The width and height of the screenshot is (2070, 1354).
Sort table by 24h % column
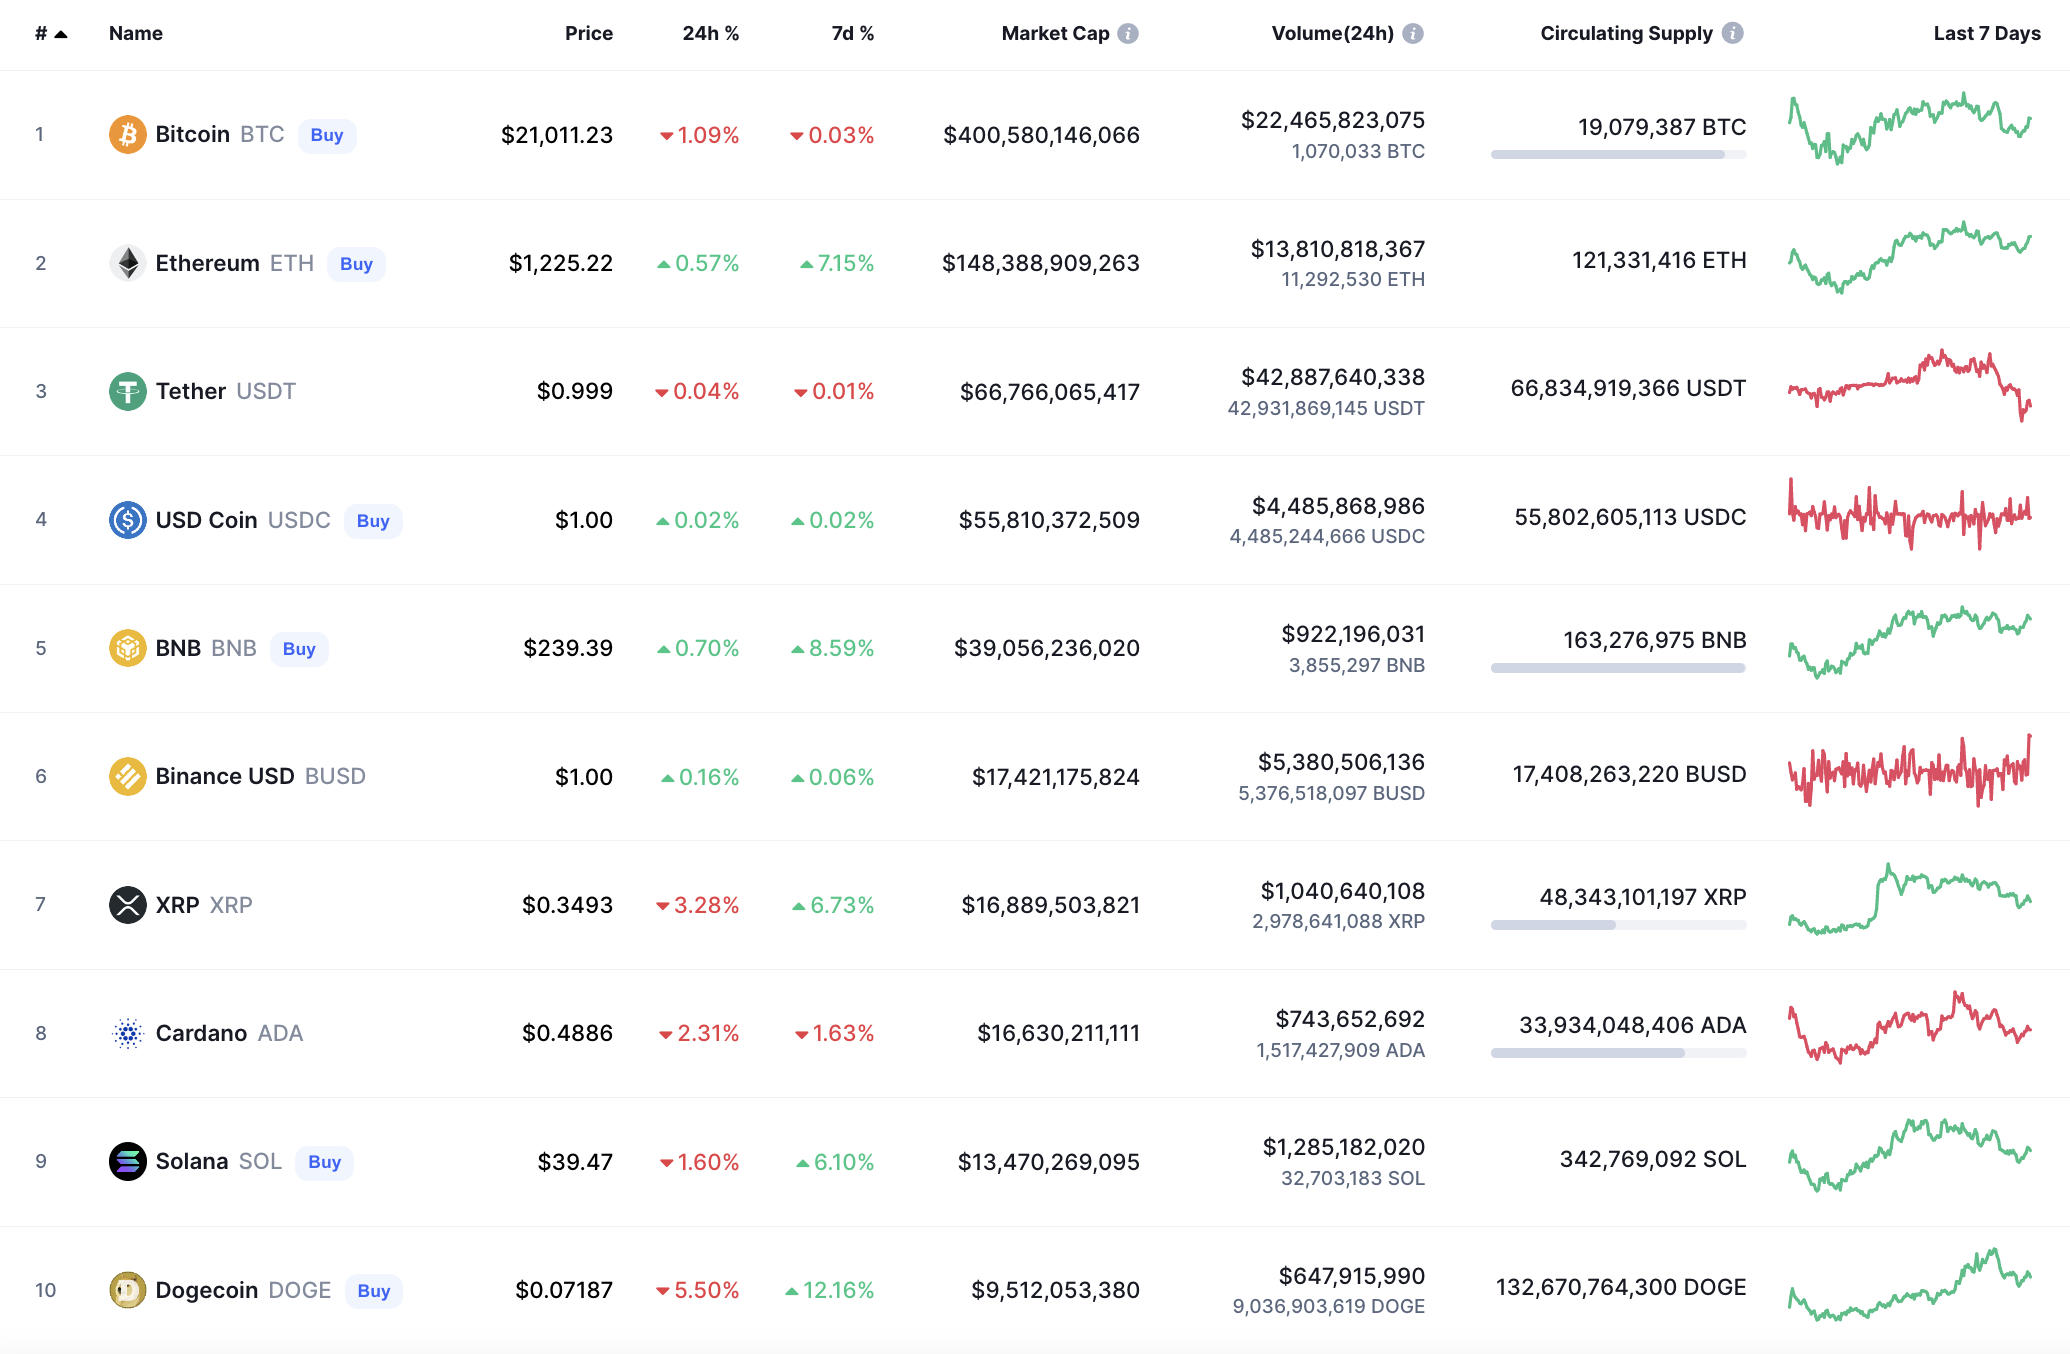coord(710,33)
